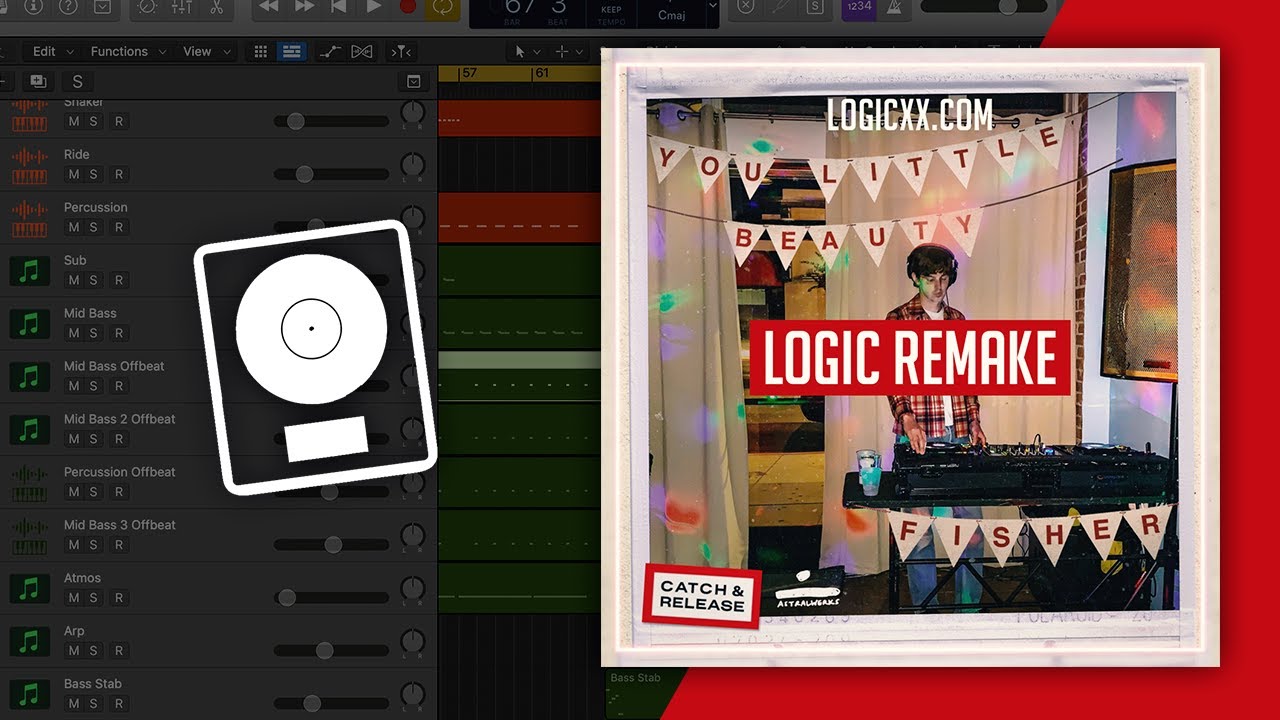The image size is (1280, 720).
Task: Mute the Mid Bass track
Action: click(73, 333)
